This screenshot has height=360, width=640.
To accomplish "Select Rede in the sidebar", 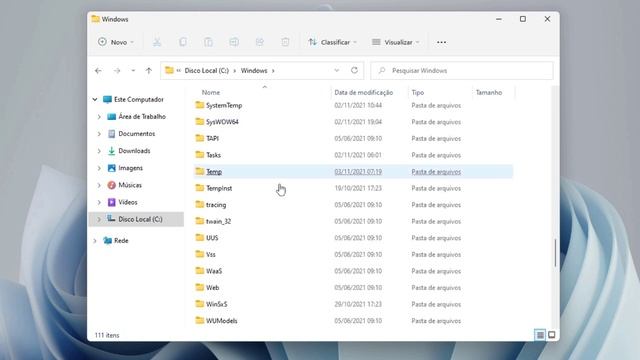I will [121, 240].
